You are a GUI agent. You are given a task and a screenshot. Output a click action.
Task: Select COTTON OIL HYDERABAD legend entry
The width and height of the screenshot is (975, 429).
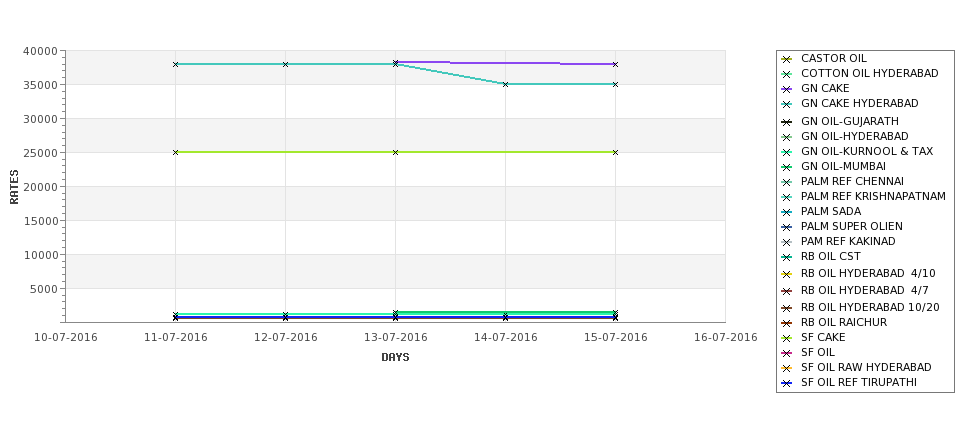tap(869, 73)
